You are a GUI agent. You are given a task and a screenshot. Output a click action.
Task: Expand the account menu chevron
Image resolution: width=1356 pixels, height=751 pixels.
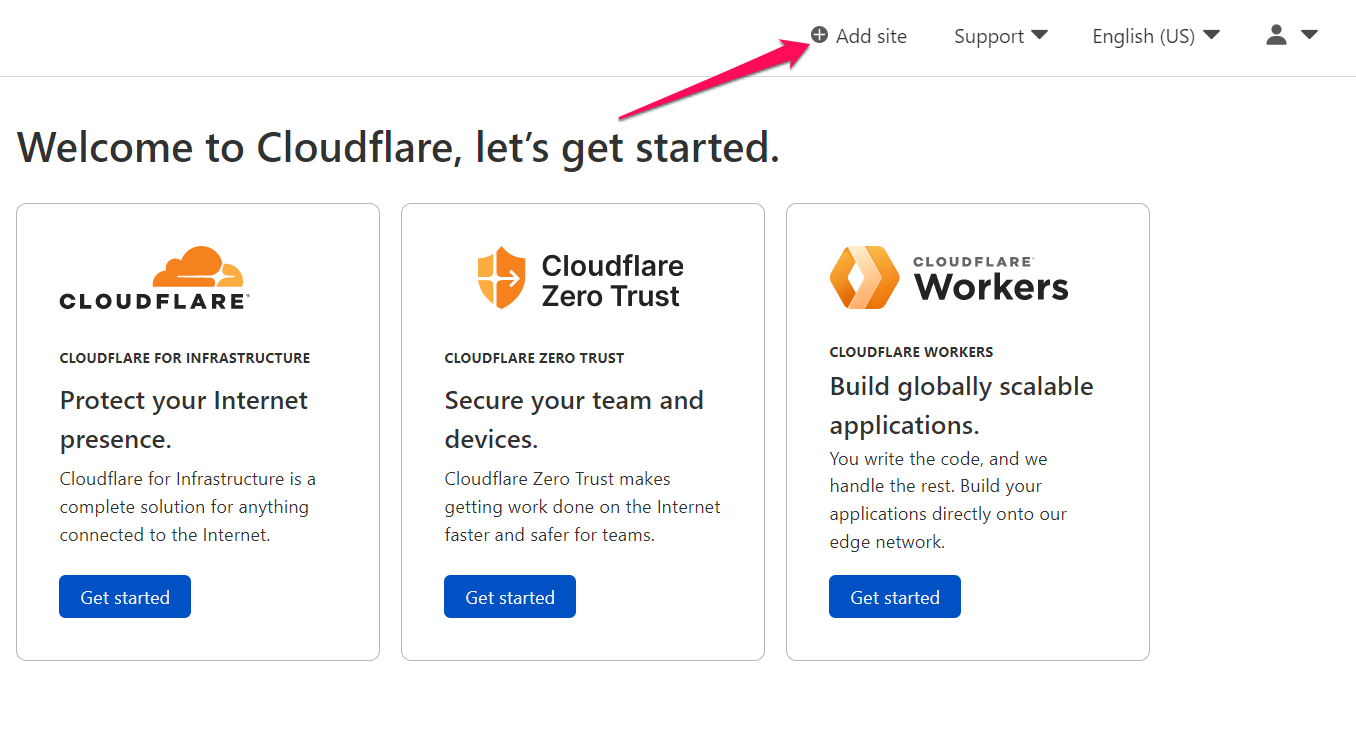point(1310,35)
